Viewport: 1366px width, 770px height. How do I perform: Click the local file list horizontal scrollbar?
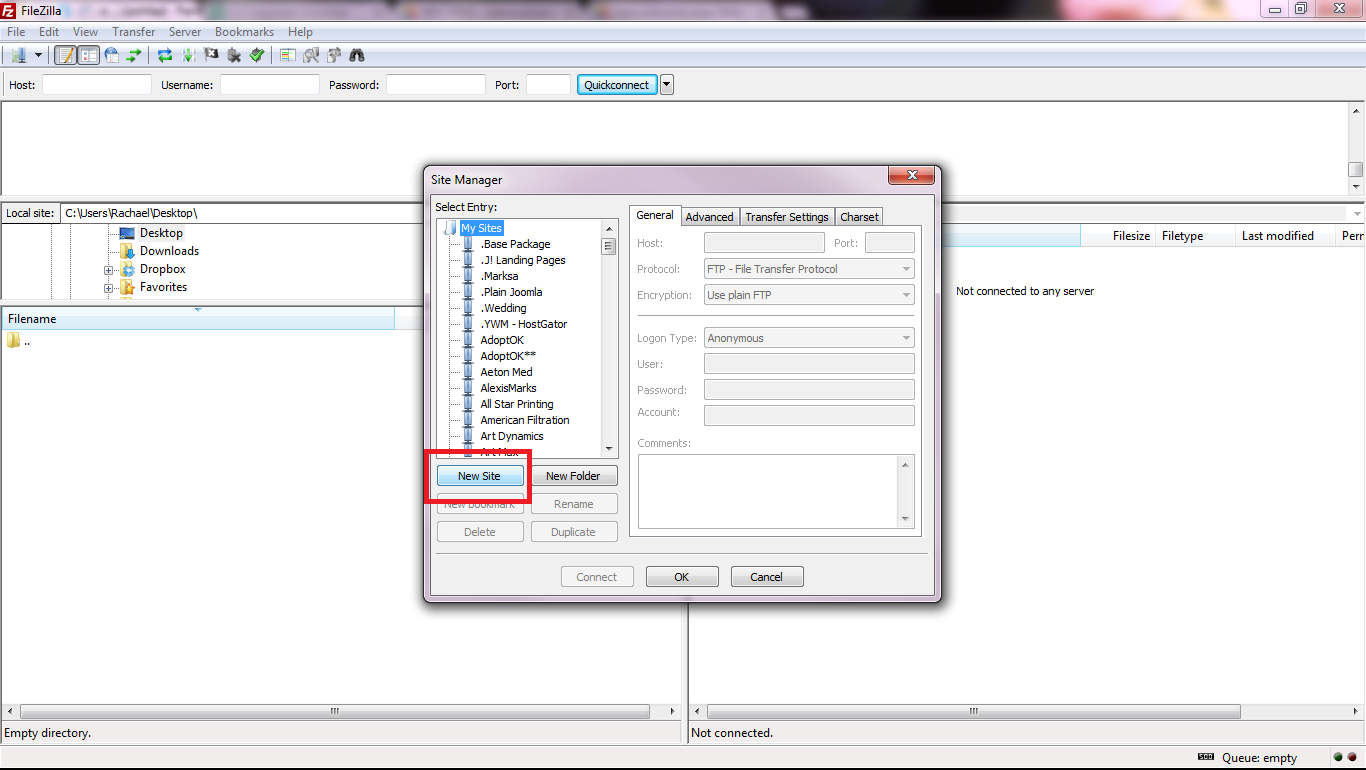(x=340, y=712)
